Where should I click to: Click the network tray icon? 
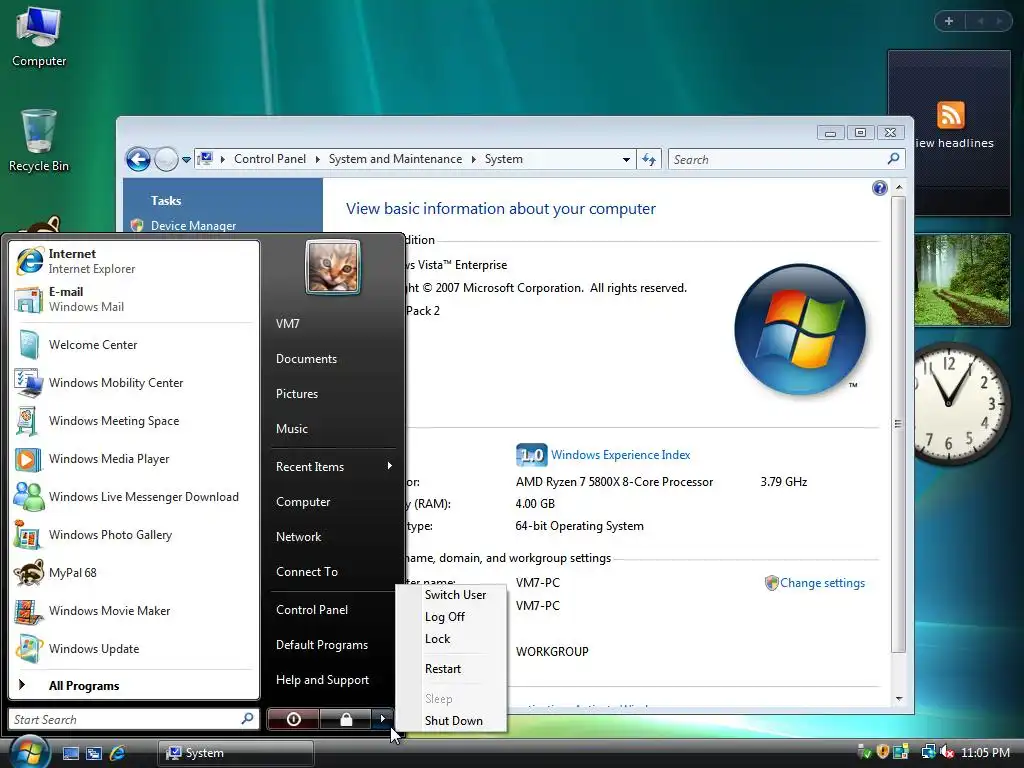point(927,752)
